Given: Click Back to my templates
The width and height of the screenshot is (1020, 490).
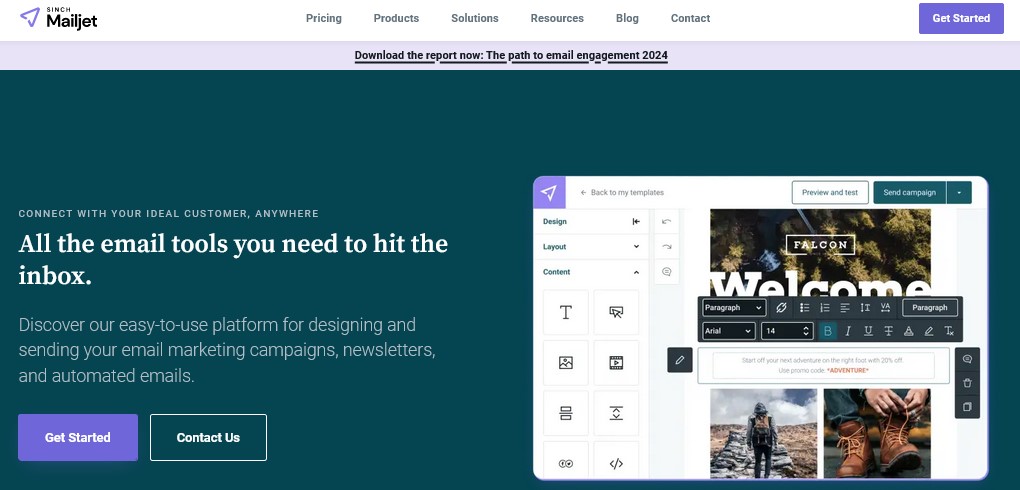Looking at the screenshot, I should (x=622, y=193).
